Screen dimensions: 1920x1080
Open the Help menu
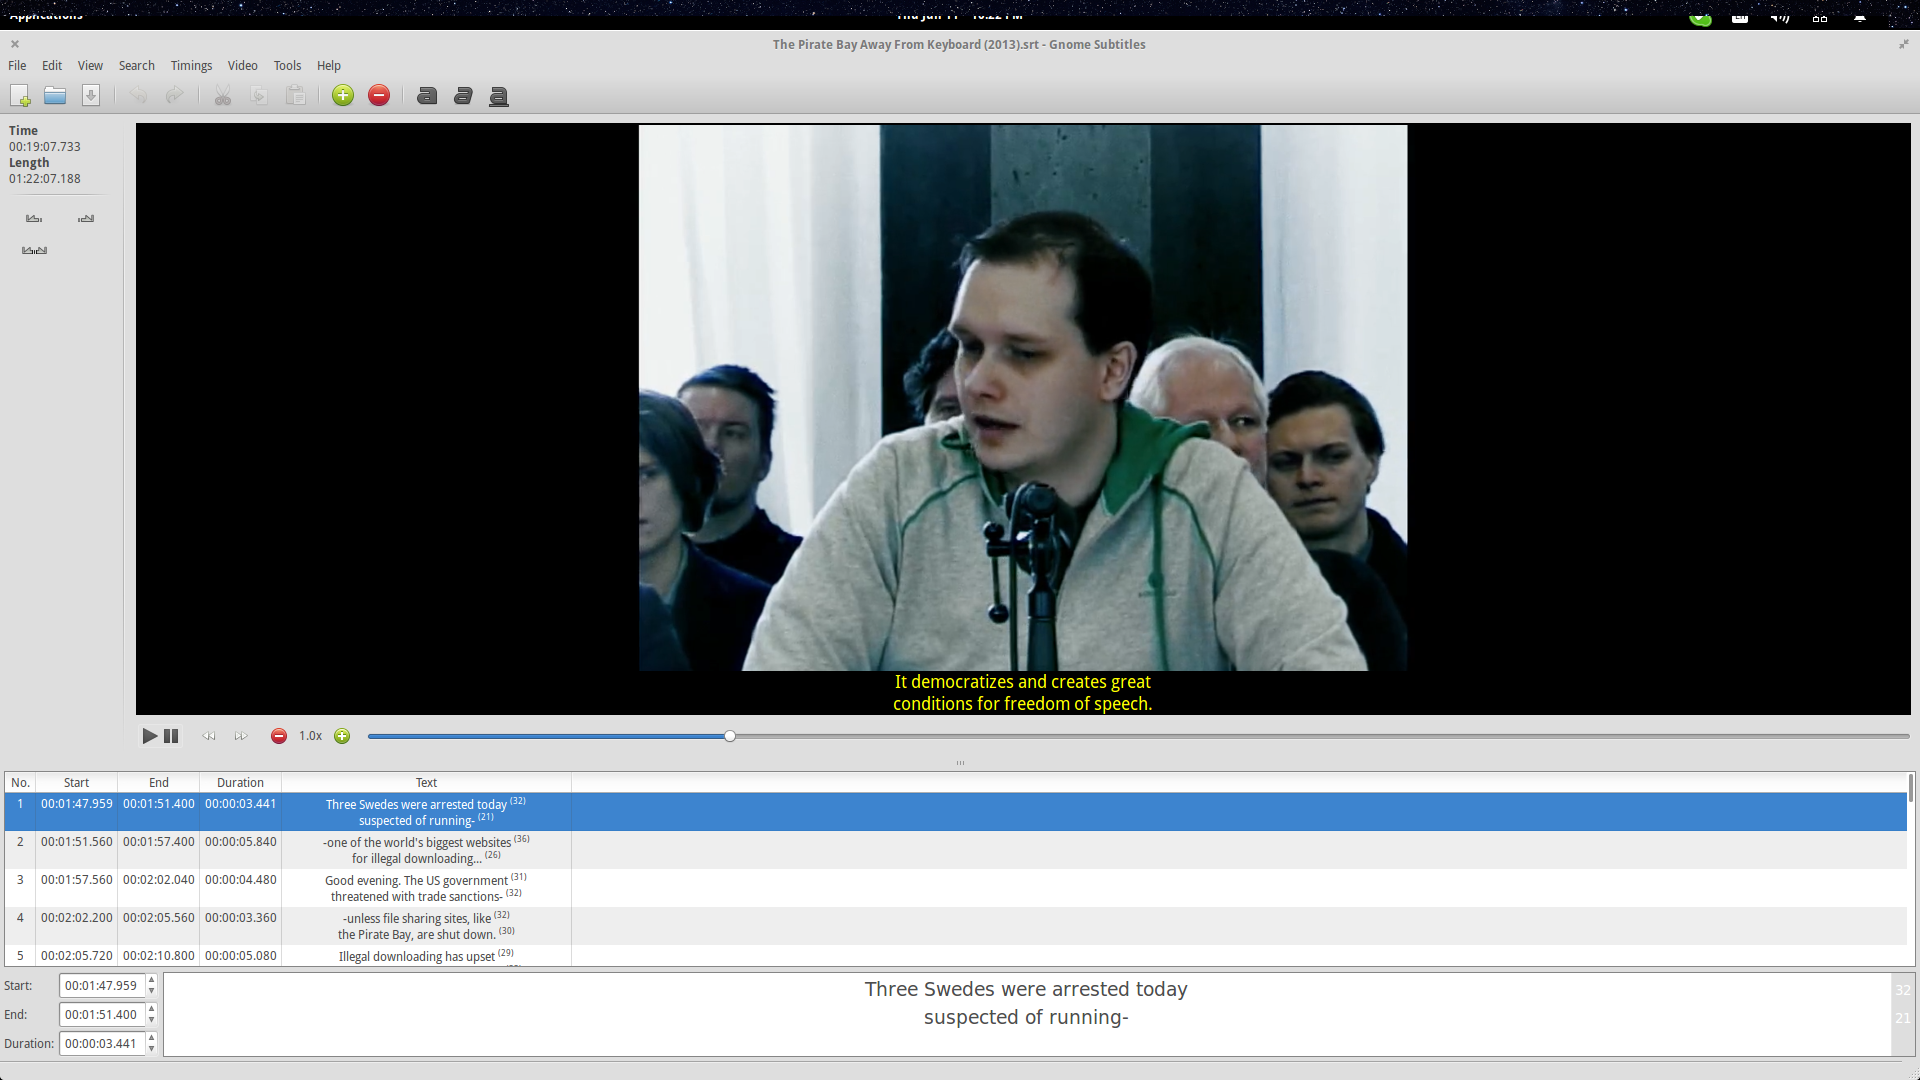coord(329,66)
